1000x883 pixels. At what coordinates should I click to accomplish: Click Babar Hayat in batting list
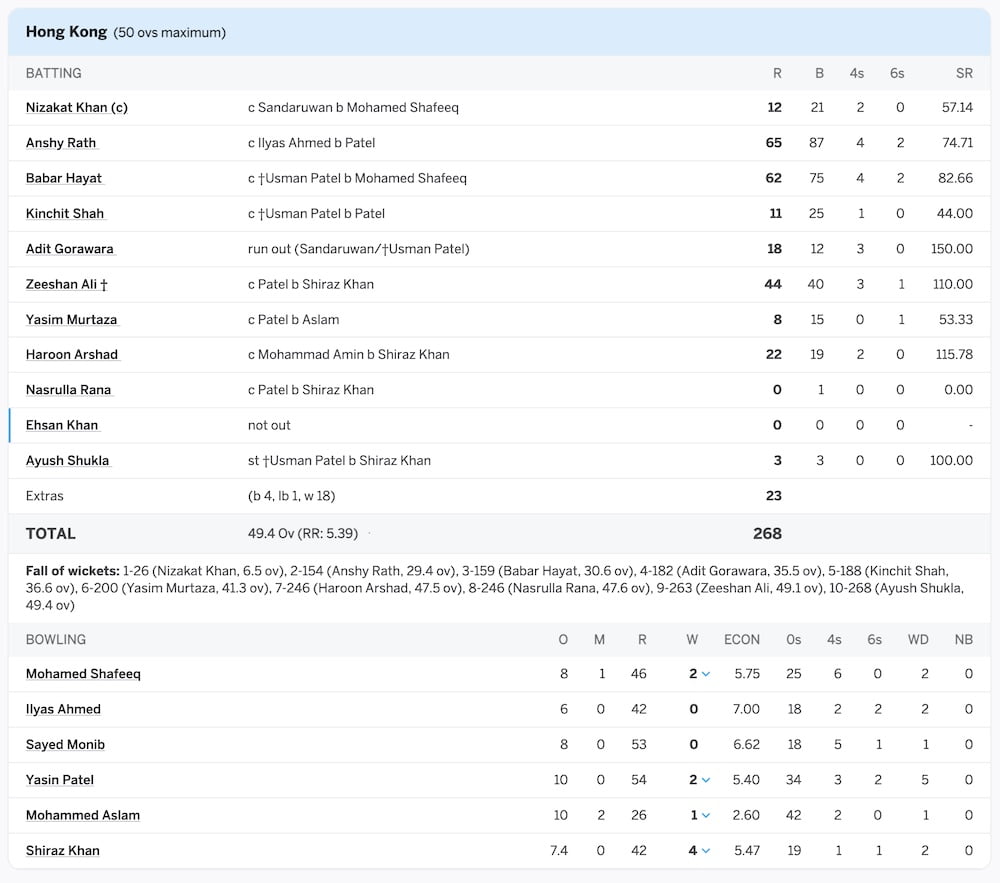coord(64,178)
